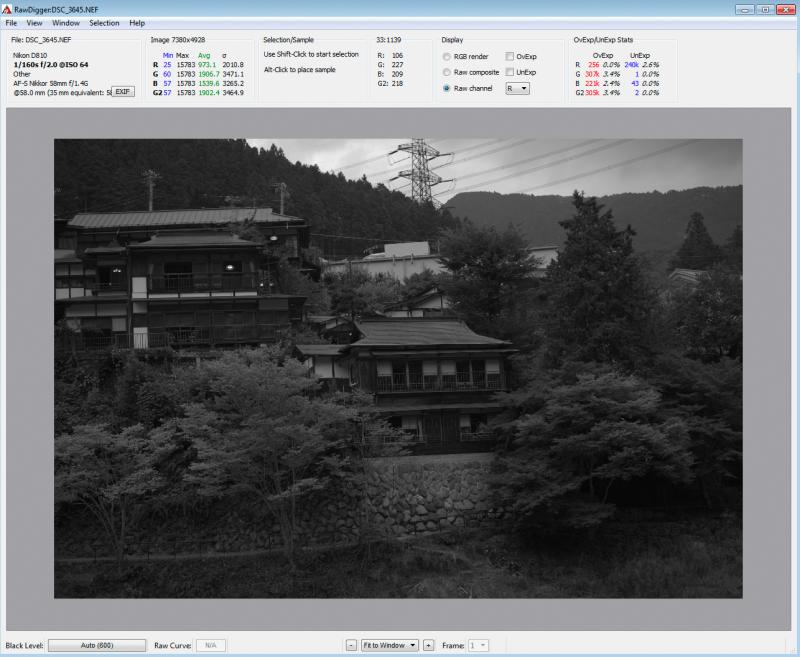Click the G channel OvExp value 307k
Screen dimensions: 800x657
click(x=592, y=74)
